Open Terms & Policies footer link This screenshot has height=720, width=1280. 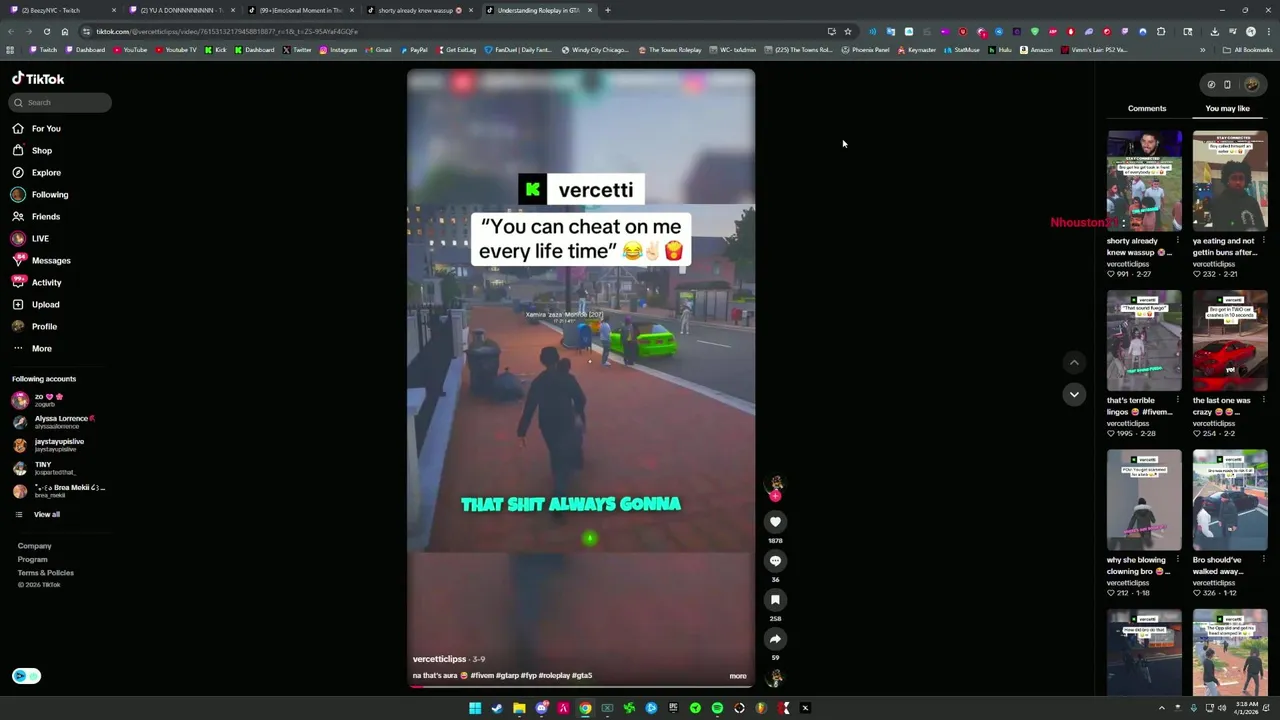coord(45,573)
